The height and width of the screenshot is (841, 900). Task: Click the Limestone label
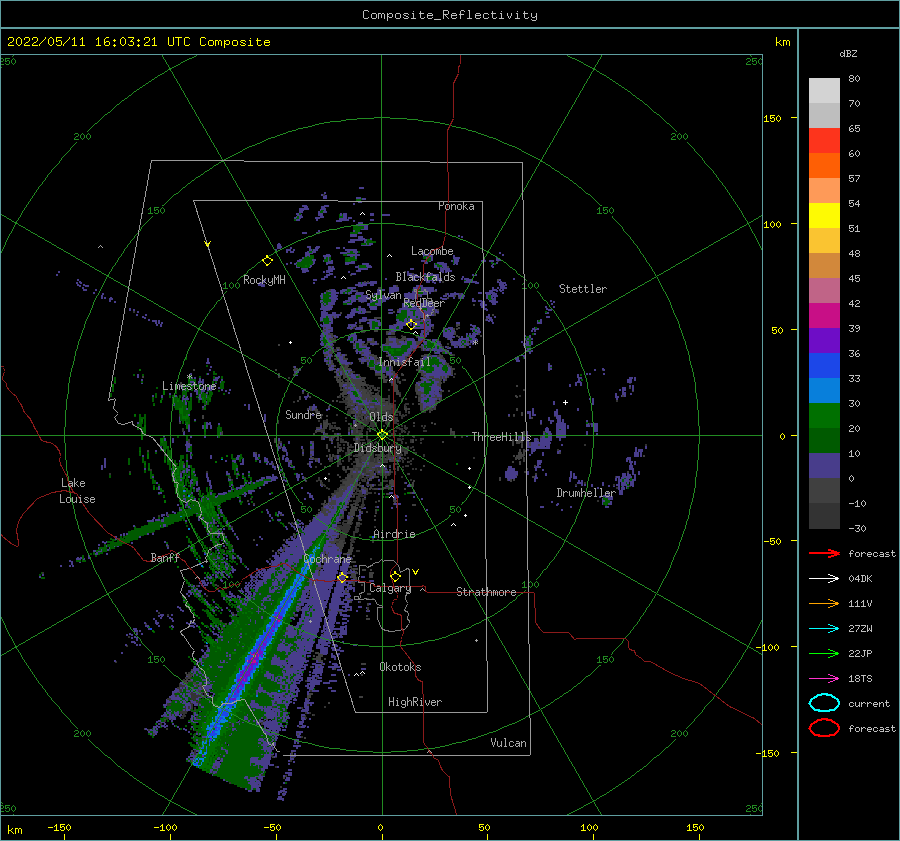point(189,386)
